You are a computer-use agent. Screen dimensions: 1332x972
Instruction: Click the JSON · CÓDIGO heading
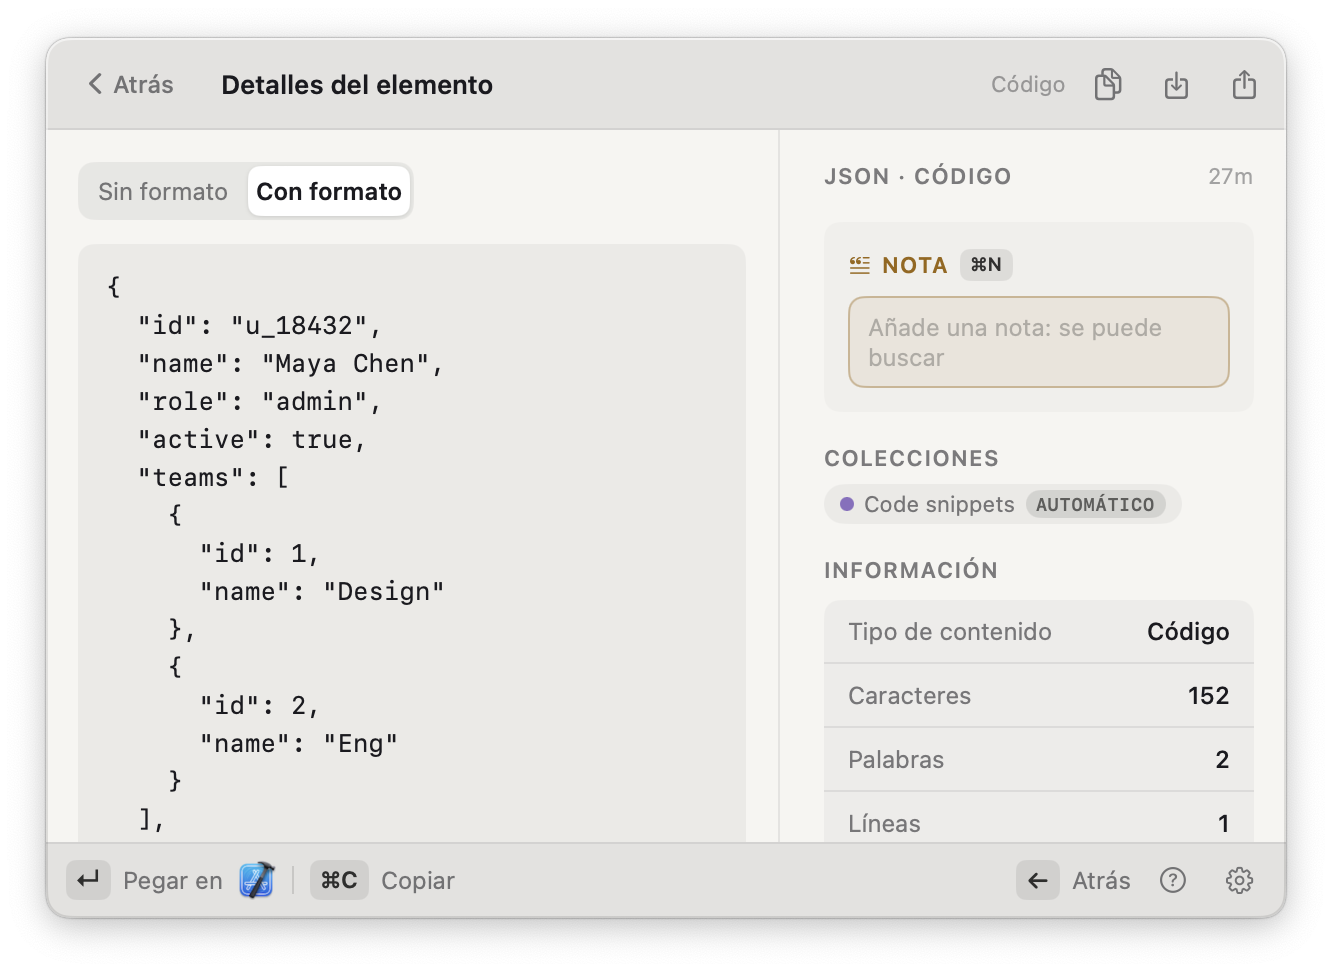point(918,177)
